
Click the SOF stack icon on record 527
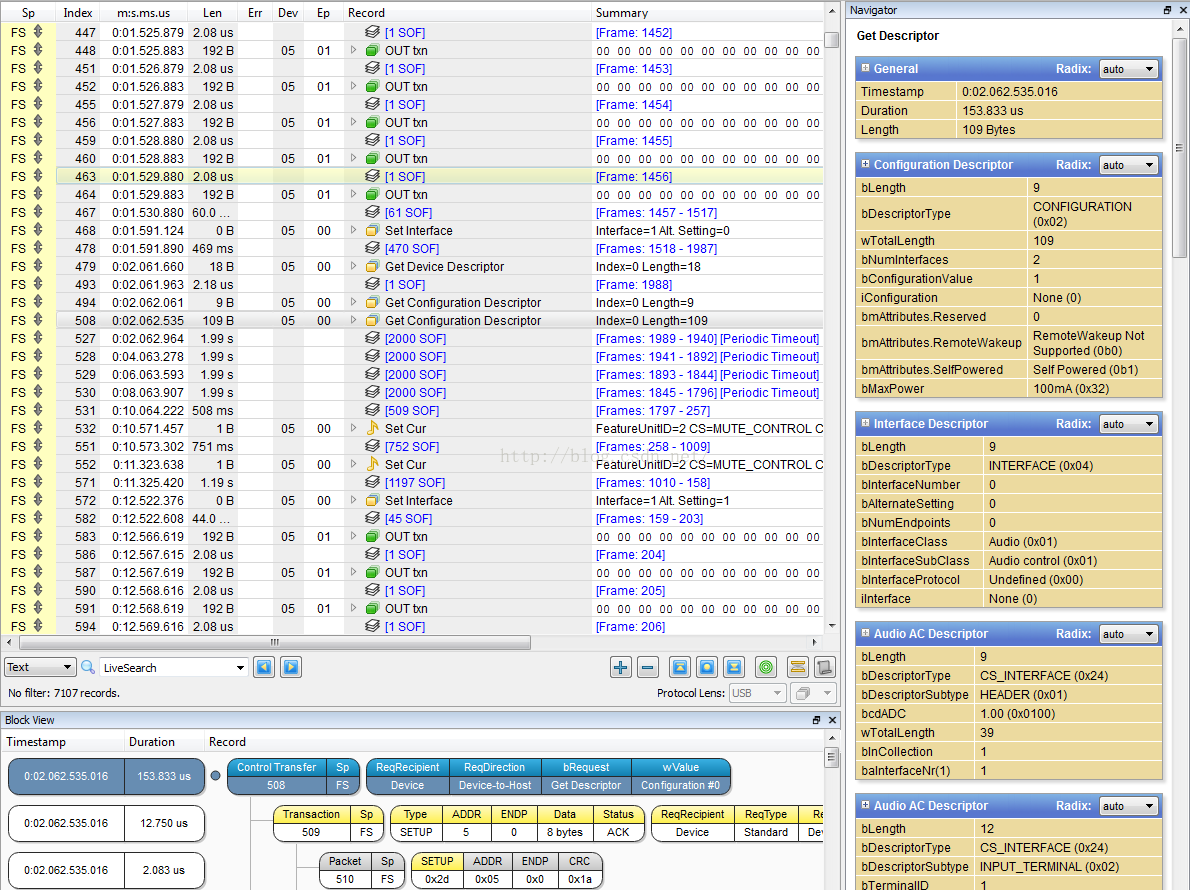click(x=372, y=338)
